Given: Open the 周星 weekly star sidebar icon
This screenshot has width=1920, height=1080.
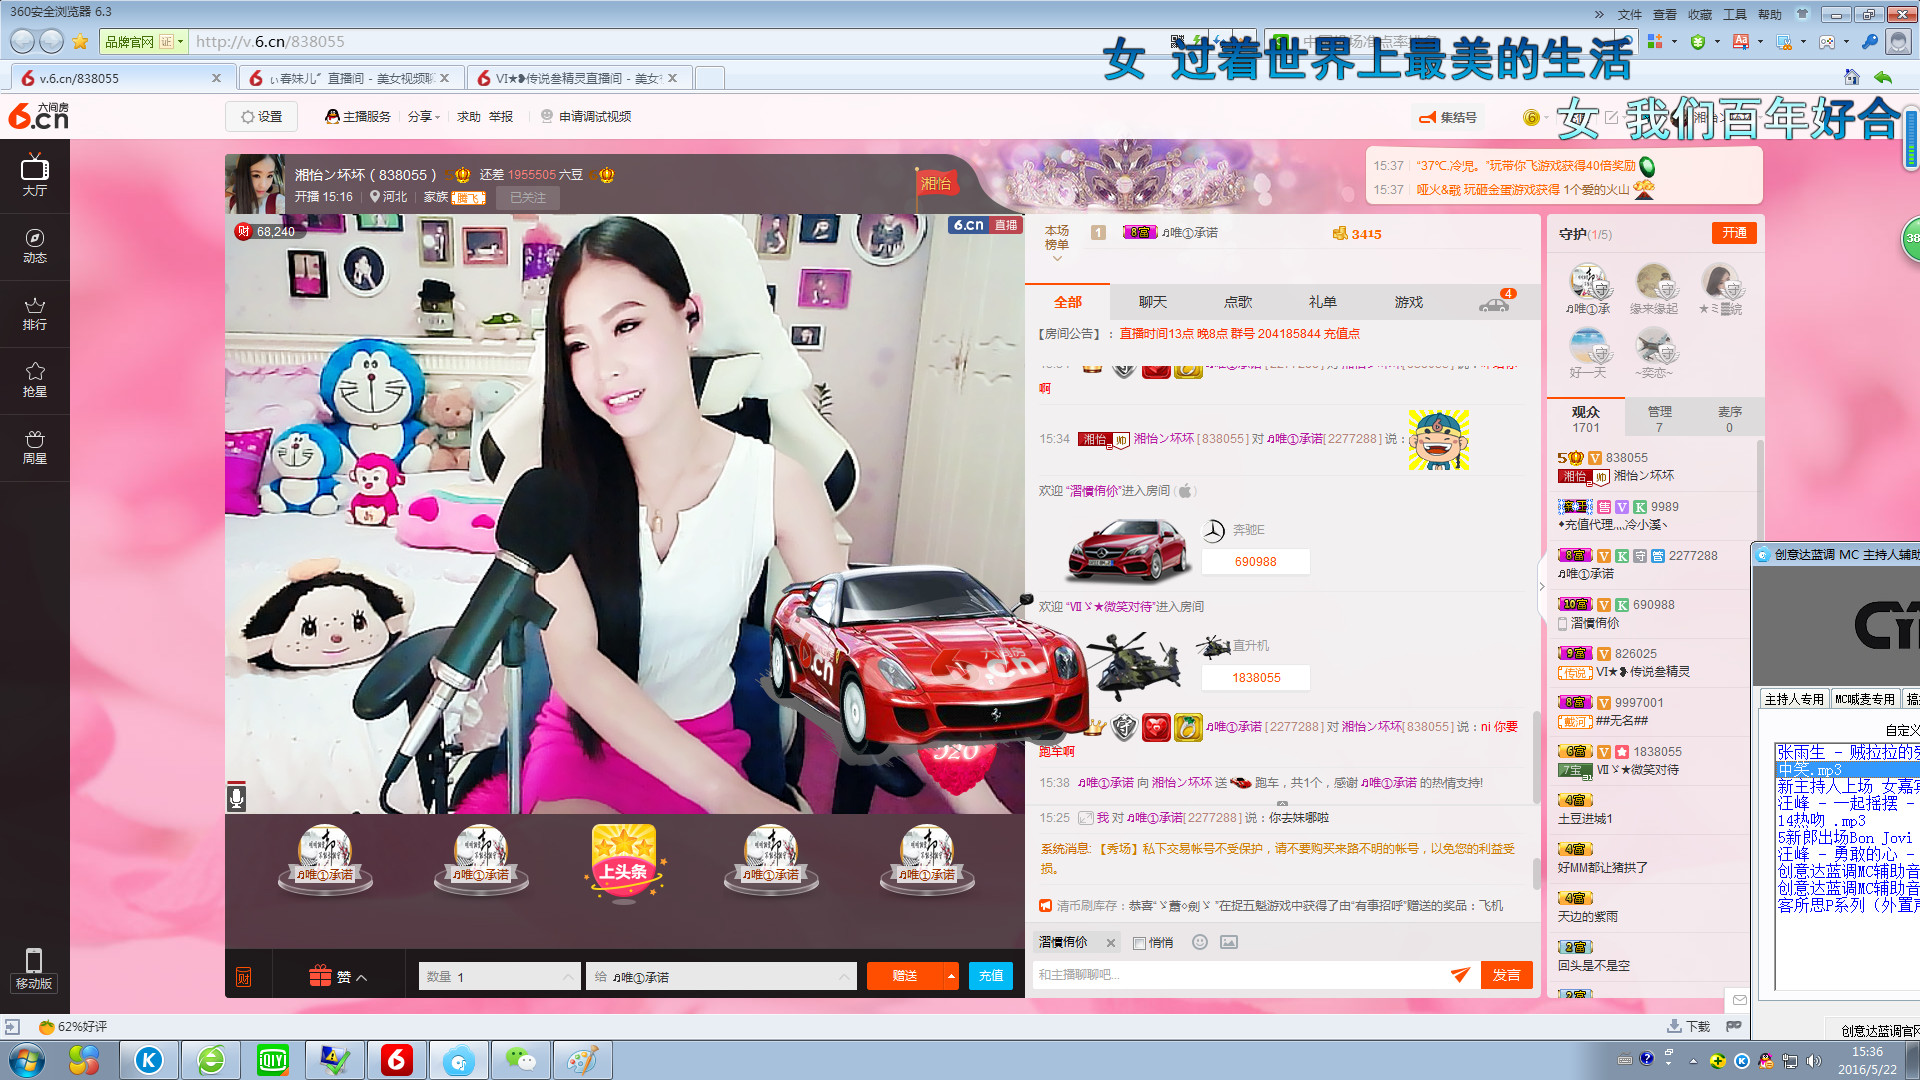Looking at the screenshot, I should coord(35,447).
